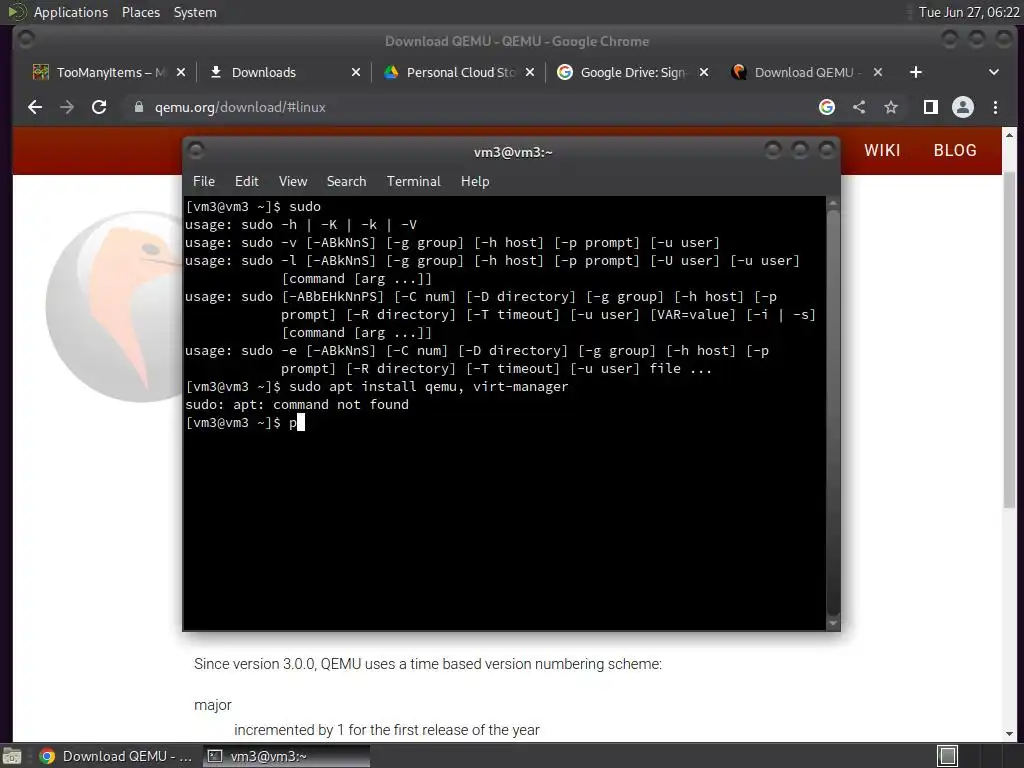This screenshot has height=768, width=1024.
Task: Close Personal Cloud Storage tab
Action: [530, 72]
